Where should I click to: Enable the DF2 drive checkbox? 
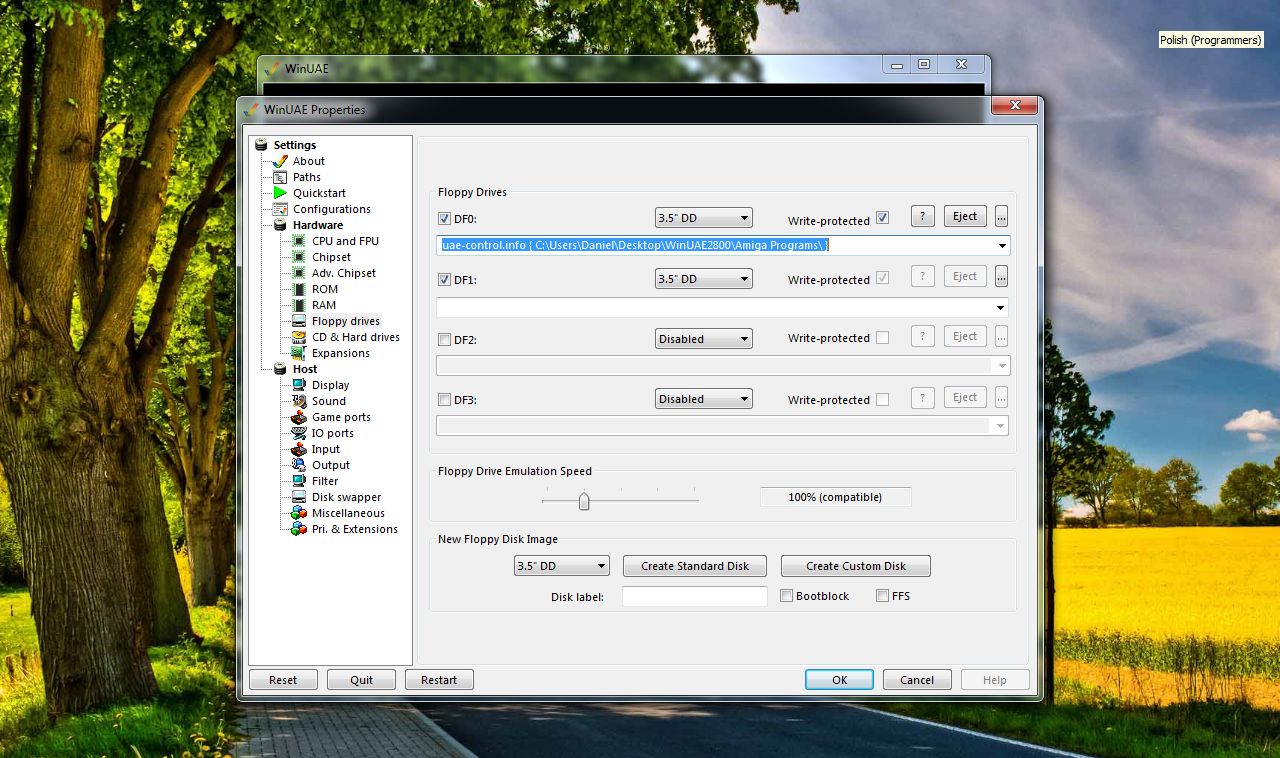pos(445,340)
